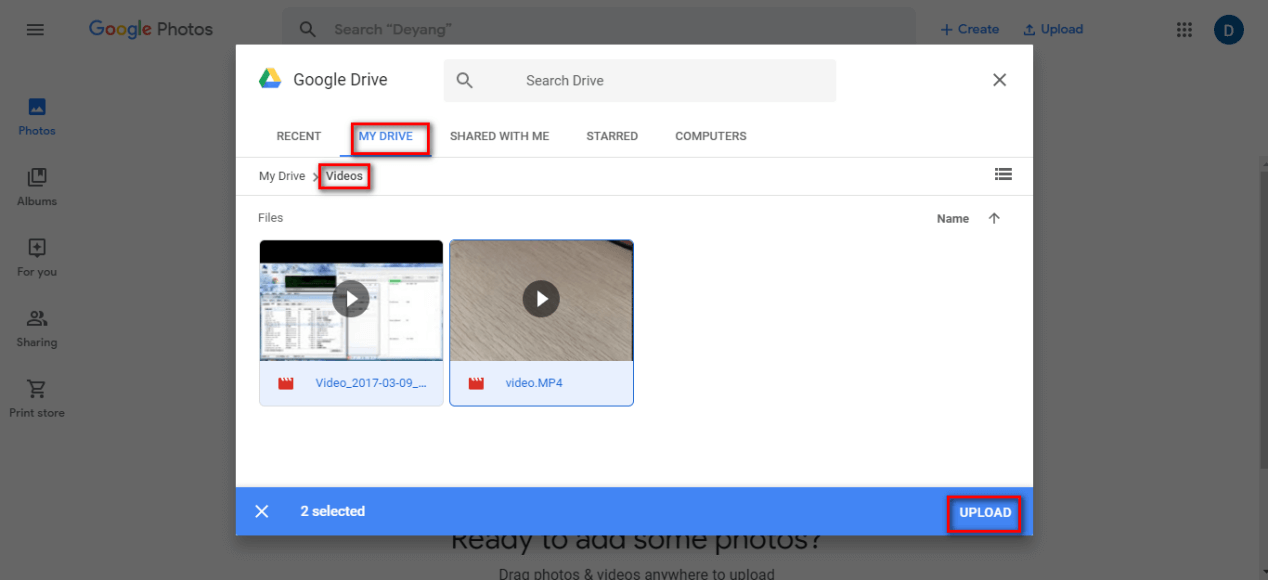
Task: Go to Photos in the sidebar
Action: (x=37, y=117)
